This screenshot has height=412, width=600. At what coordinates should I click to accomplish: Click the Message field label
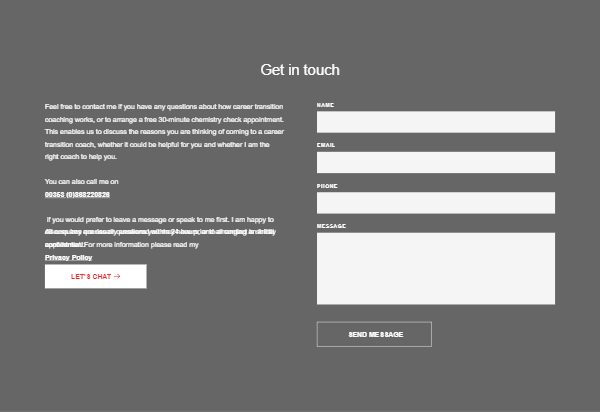tap(331, 226)
